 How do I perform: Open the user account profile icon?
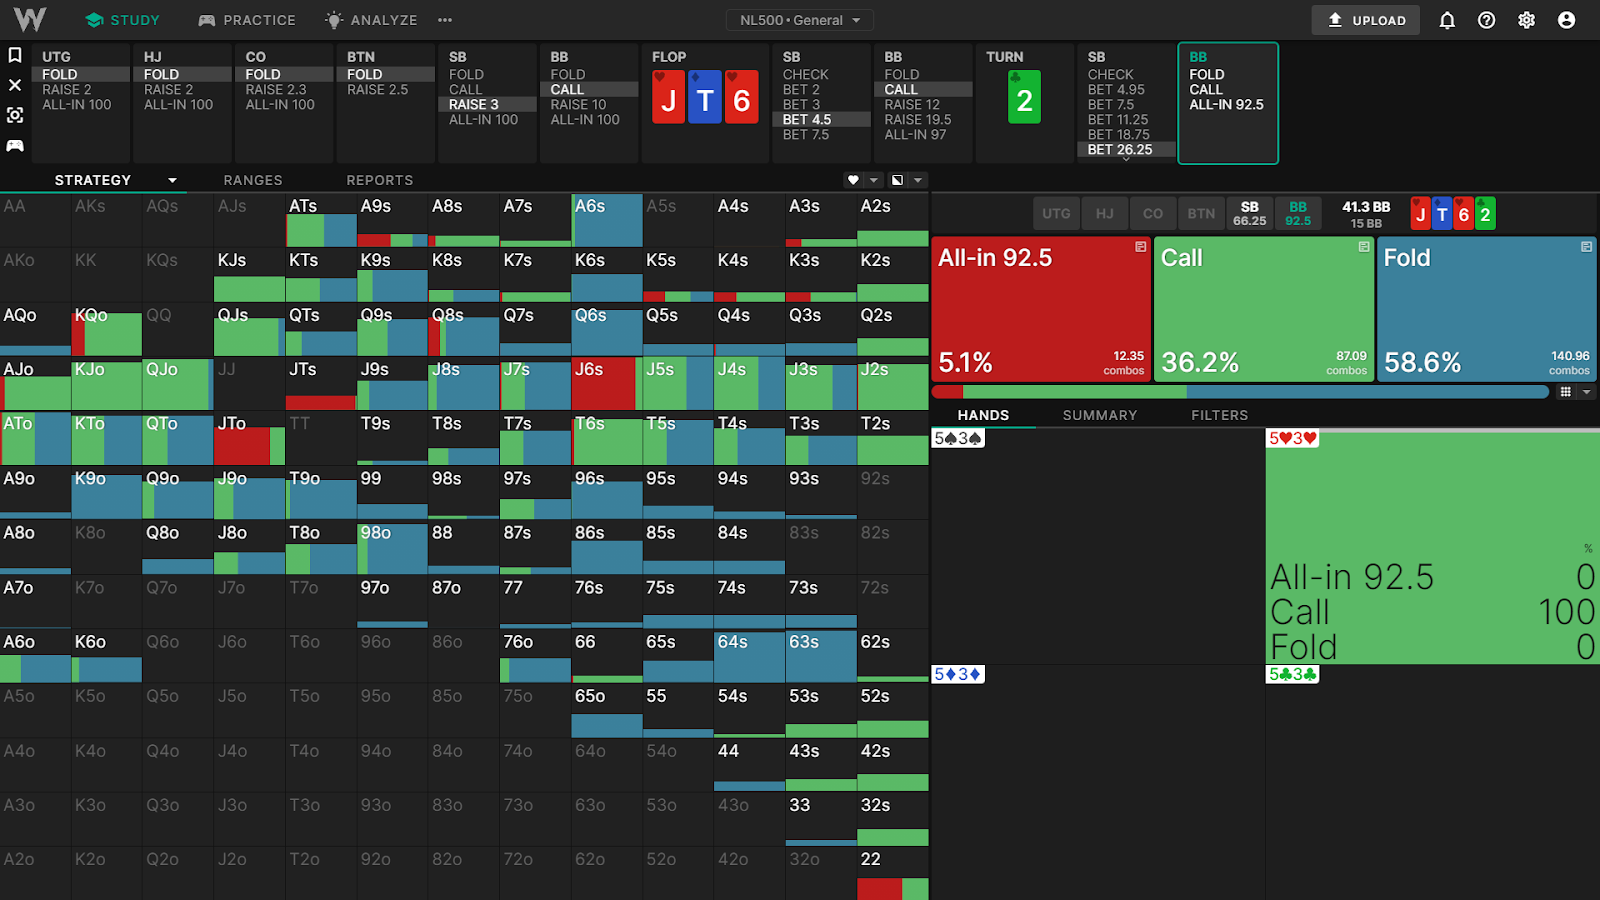[x=1566, y=20]
